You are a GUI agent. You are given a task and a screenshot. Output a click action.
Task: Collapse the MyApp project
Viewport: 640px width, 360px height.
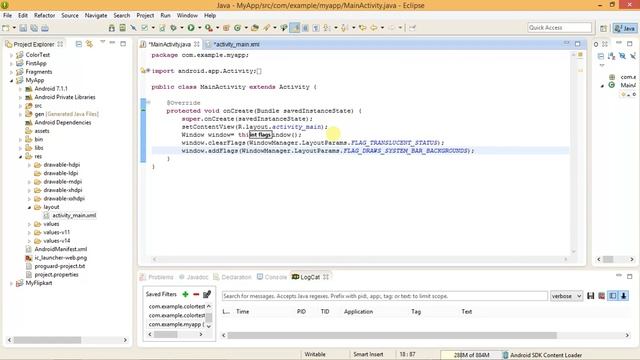coord(11,80)
